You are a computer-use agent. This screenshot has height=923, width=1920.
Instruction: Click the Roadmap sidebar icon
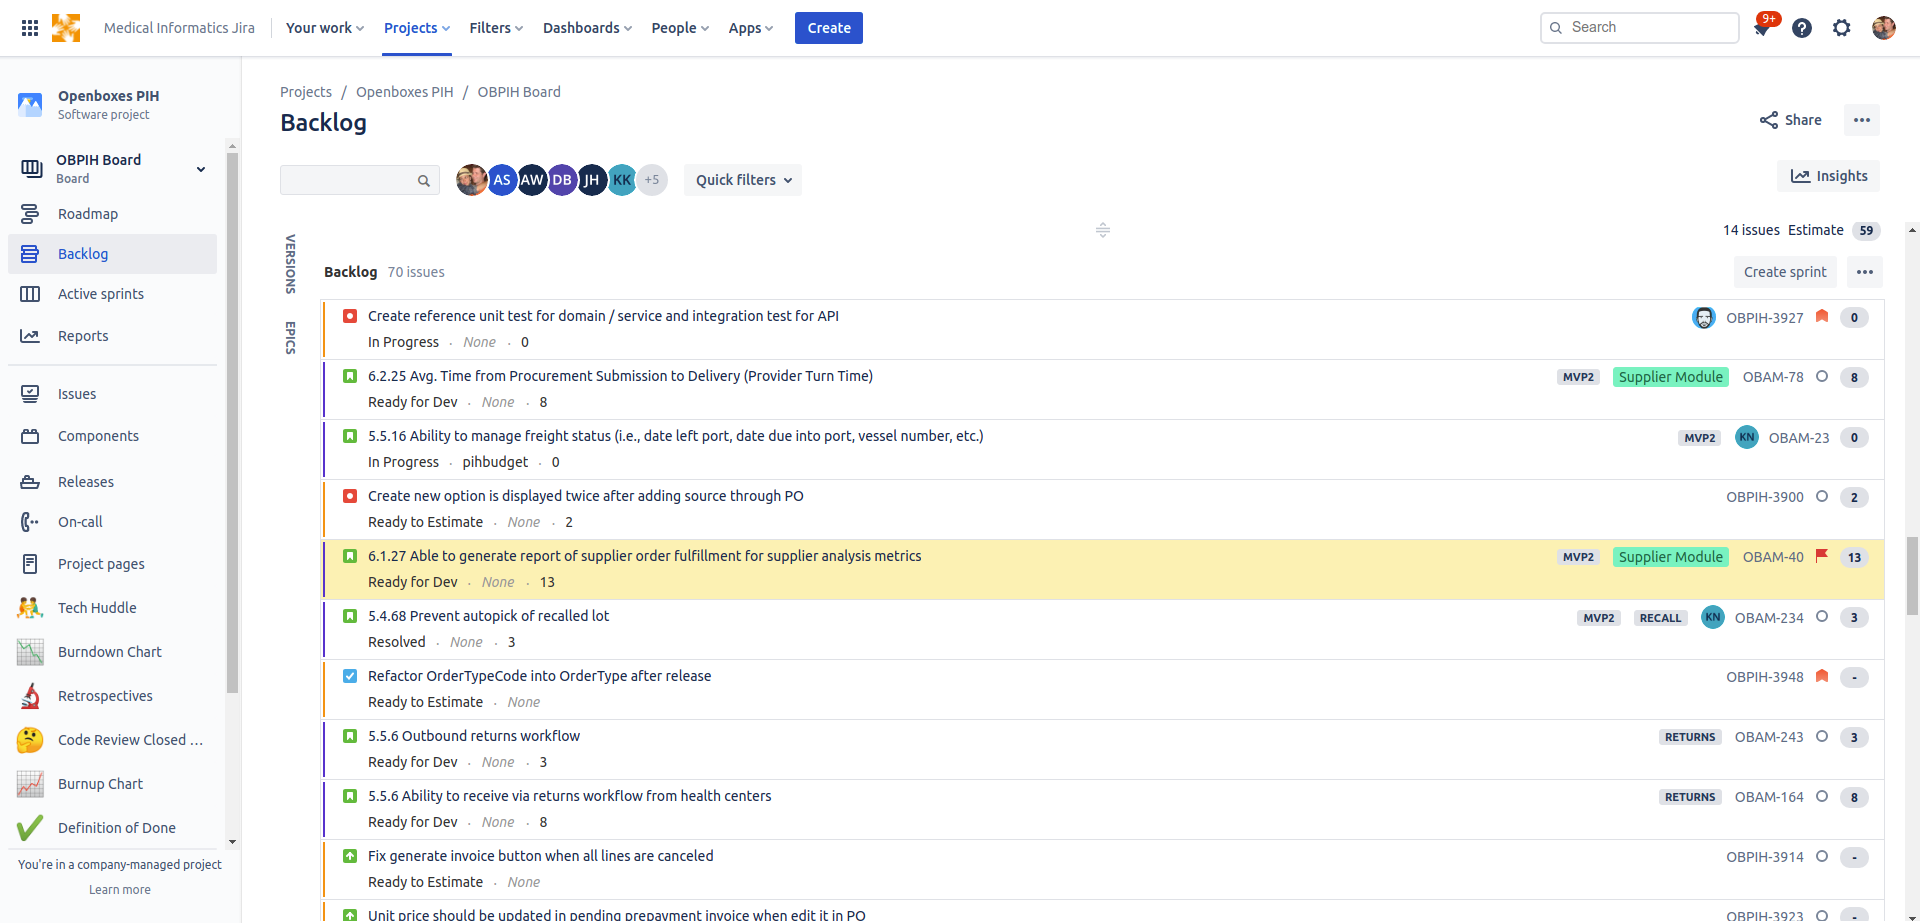[30, 214]
